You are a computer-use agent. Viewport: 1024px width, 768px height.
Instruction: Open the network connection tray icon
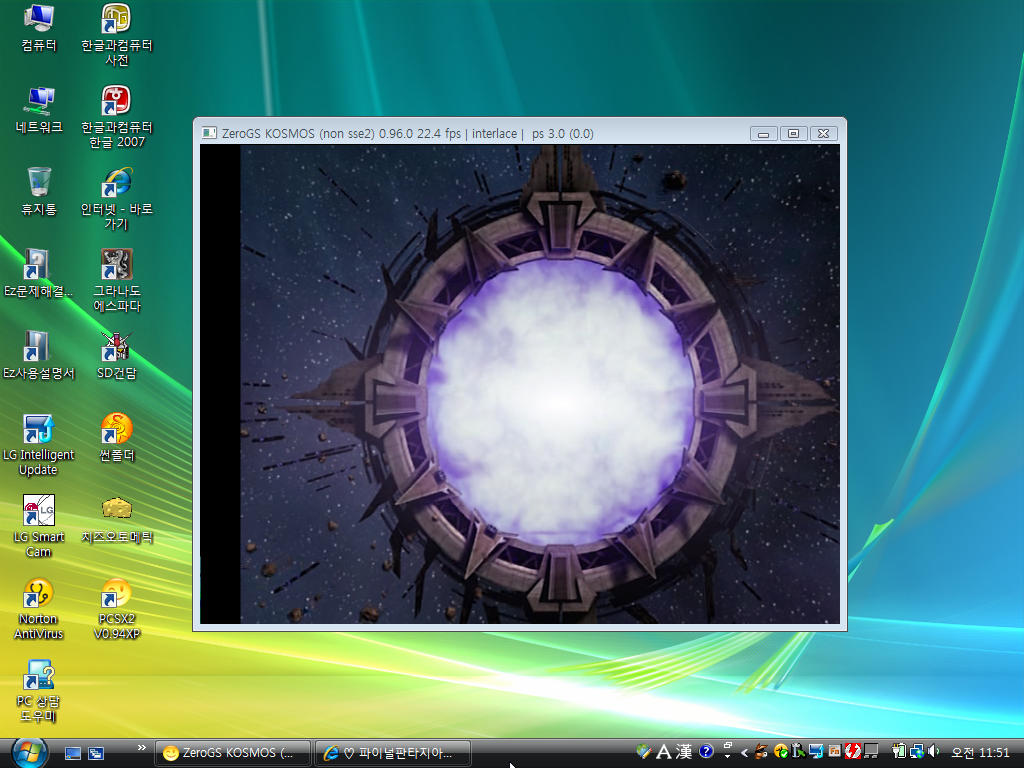click(918, 752)
